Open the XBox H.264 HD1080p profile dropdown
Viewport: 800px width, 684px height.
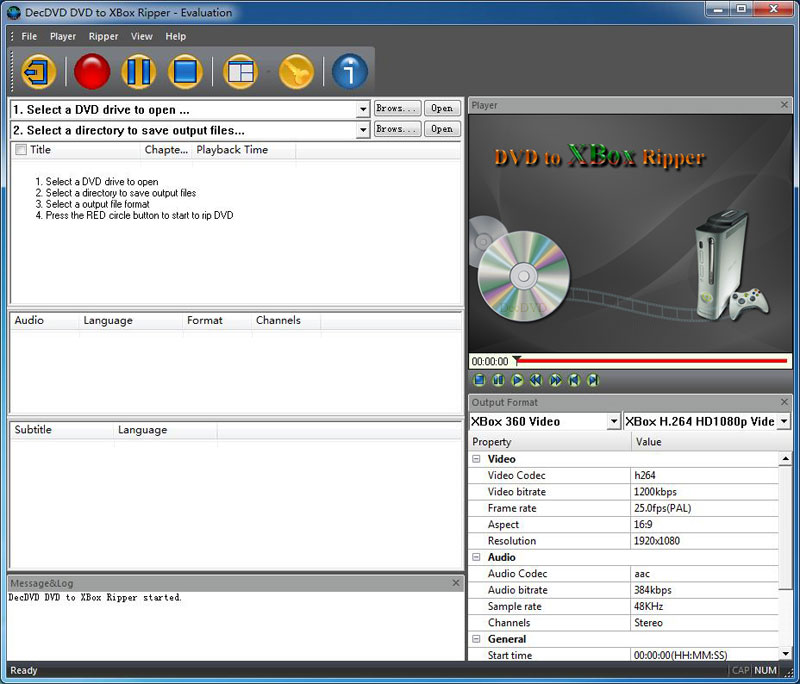pos(784,421)
